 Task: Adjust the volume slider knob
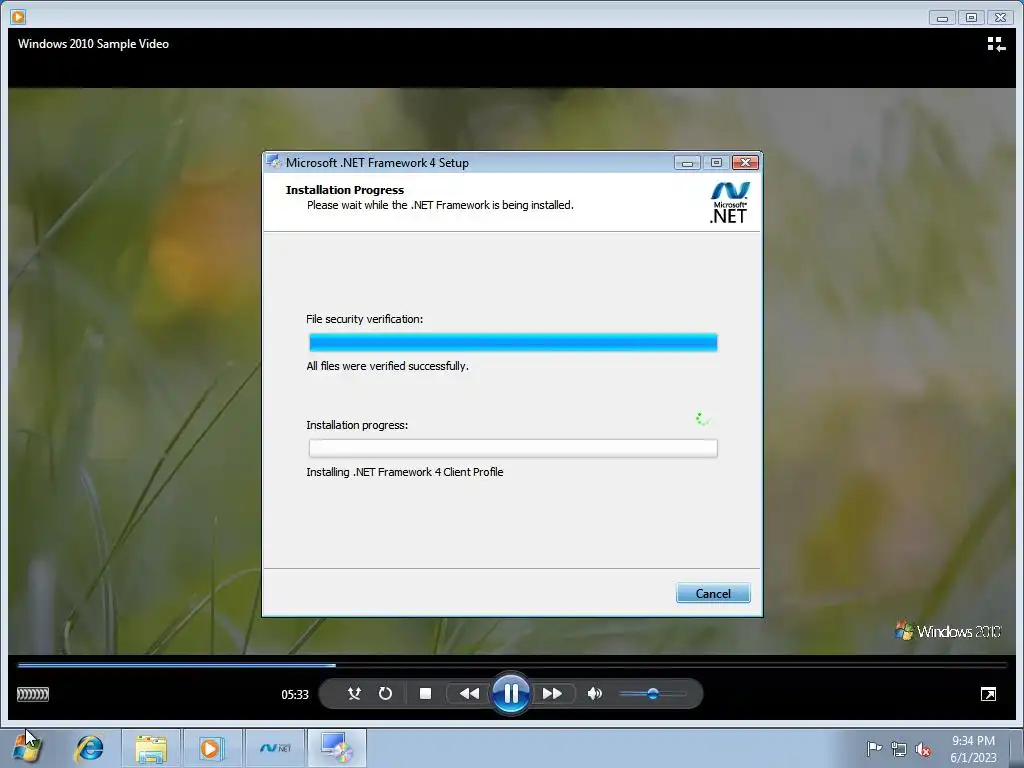(x=652, y=694)
